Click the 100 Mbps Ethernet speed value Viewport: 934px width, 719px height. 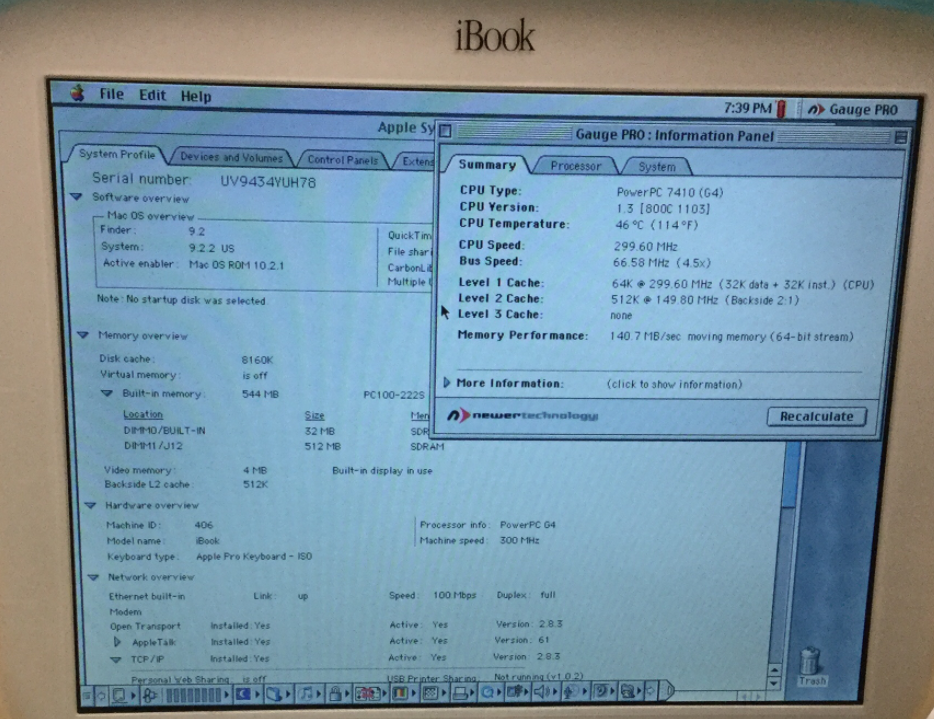pyautogui.click(x=455, y=595)
